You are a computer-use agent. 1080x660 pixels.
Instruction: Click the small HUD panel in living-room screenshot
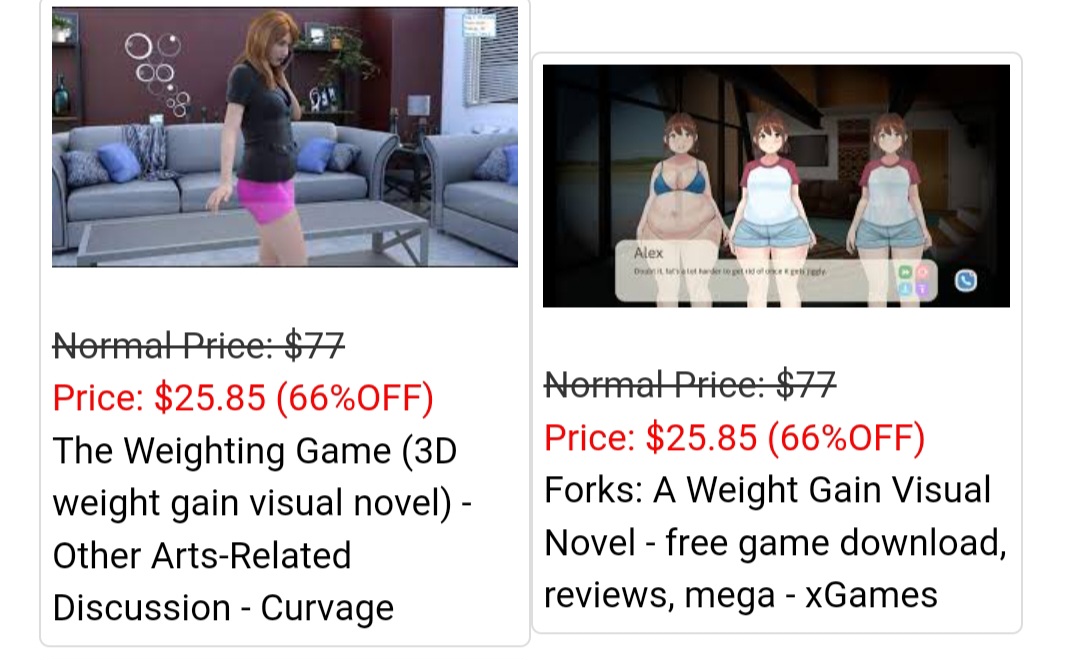pos(479,24)
